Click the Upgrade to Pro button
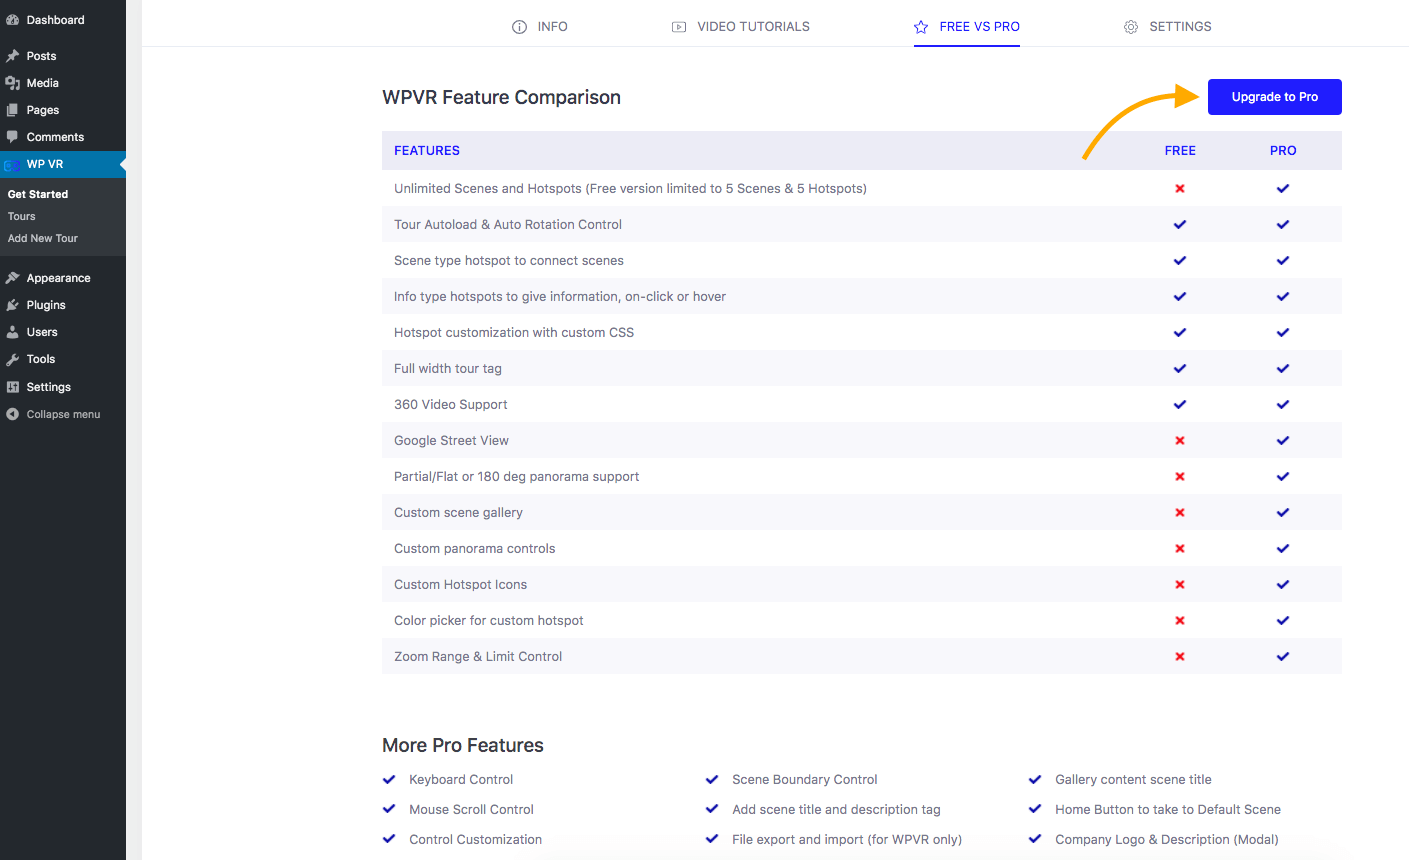This screenshot has height=860, width=1409. 1275,97
